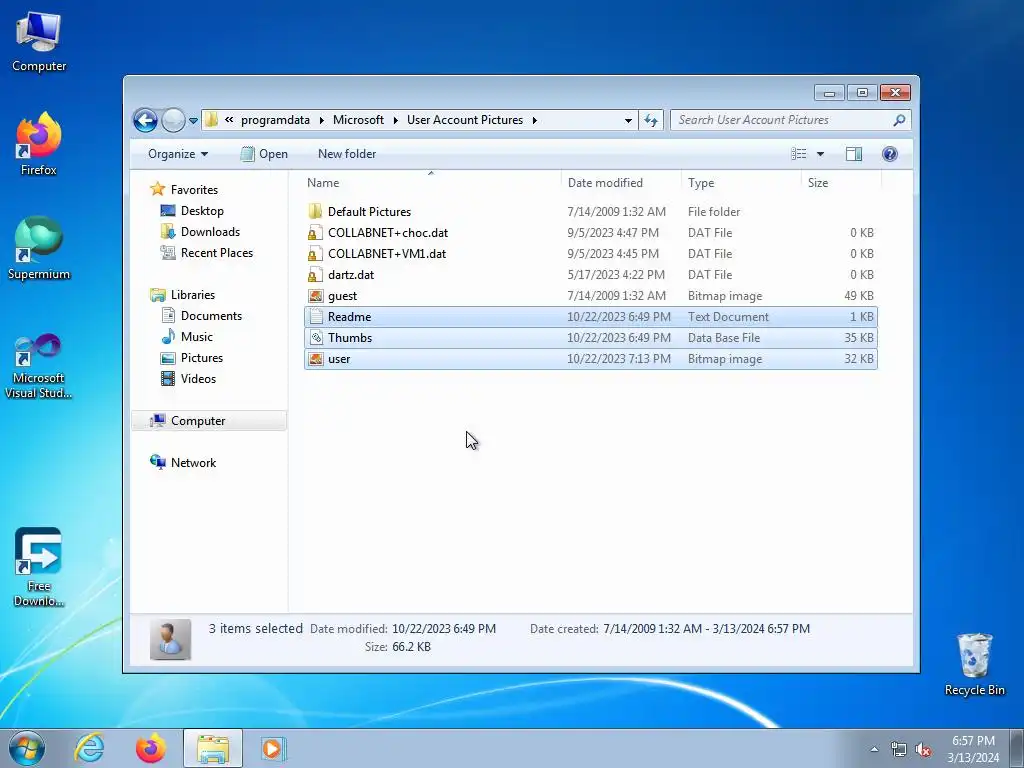Open the network tray icon
1024x768 pixels.
(x=899, y=750)
